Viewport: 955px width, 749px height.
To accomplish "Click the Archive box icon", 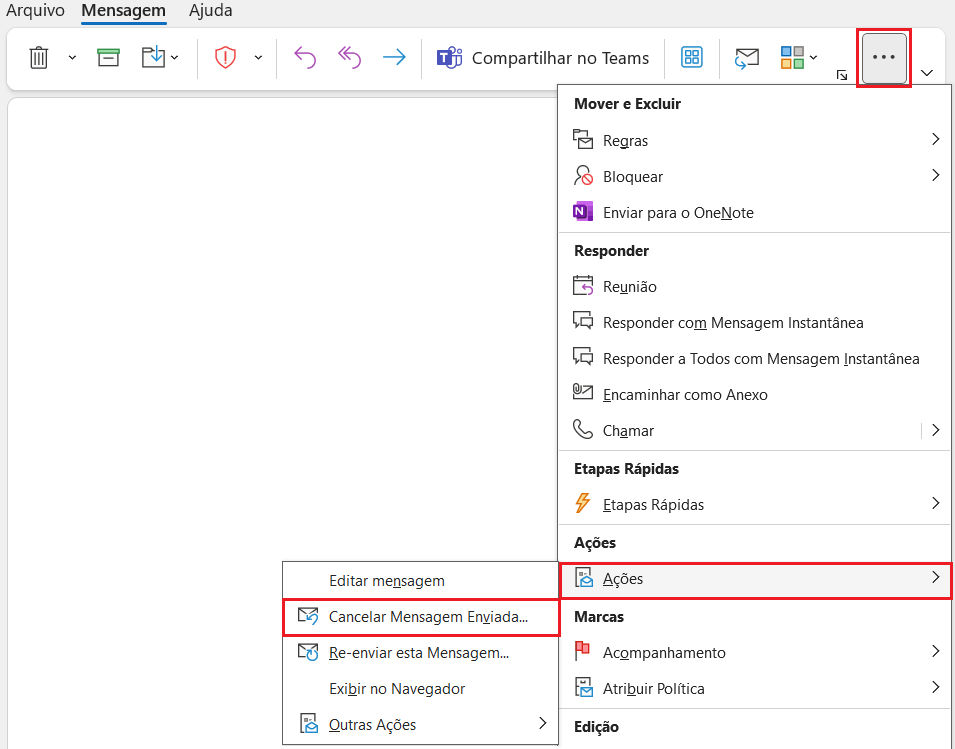I will tap(108, 58).
